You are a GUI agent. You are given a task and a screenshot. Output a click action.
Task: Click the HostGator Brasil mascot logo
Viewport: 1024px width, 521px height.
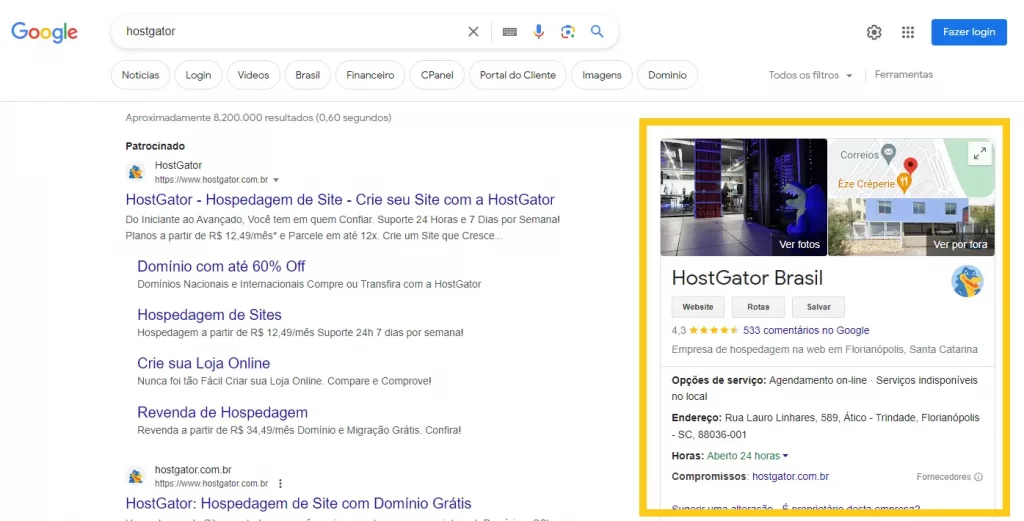pos(967,281)
